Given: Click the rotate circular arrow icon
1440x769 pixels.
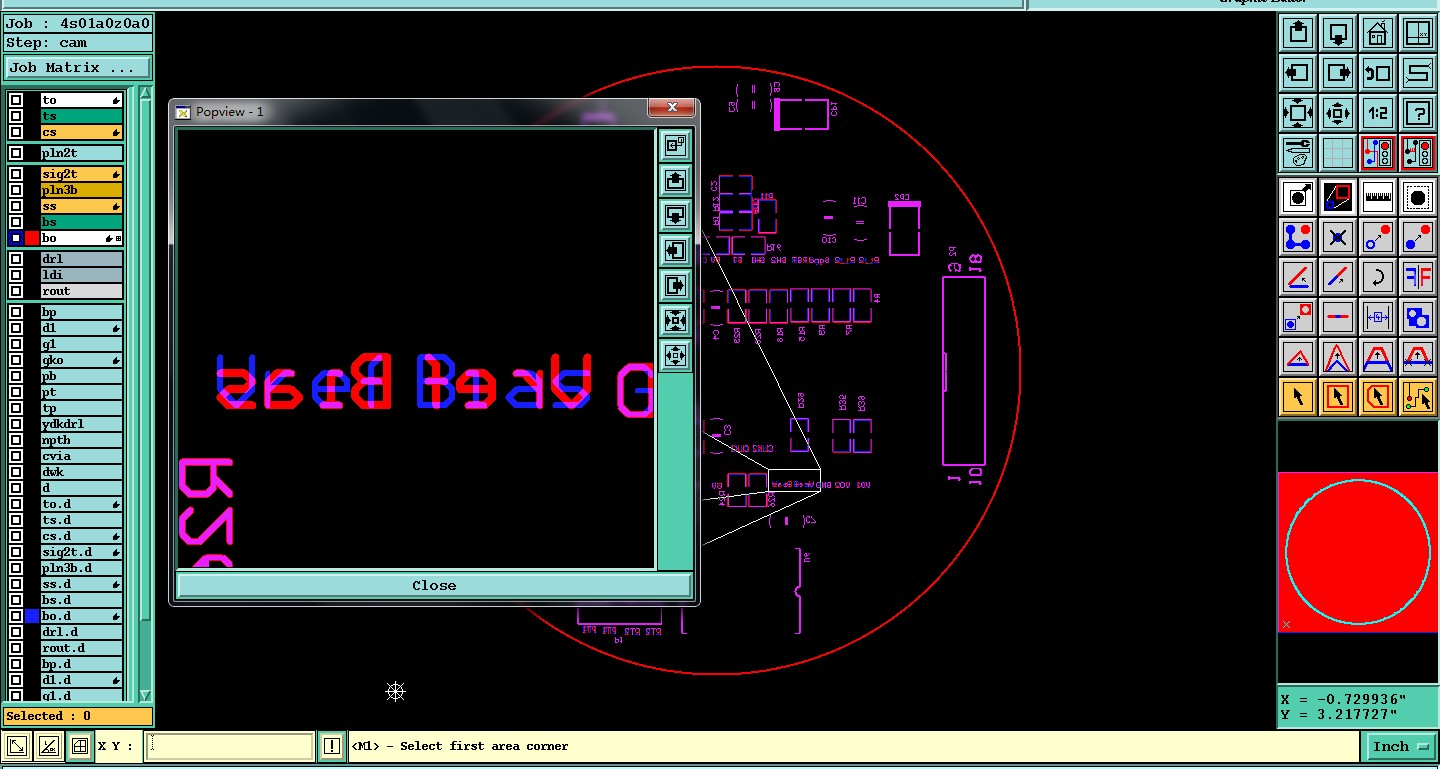Looking at the screenshot, I should click(x=1378, y=277).
